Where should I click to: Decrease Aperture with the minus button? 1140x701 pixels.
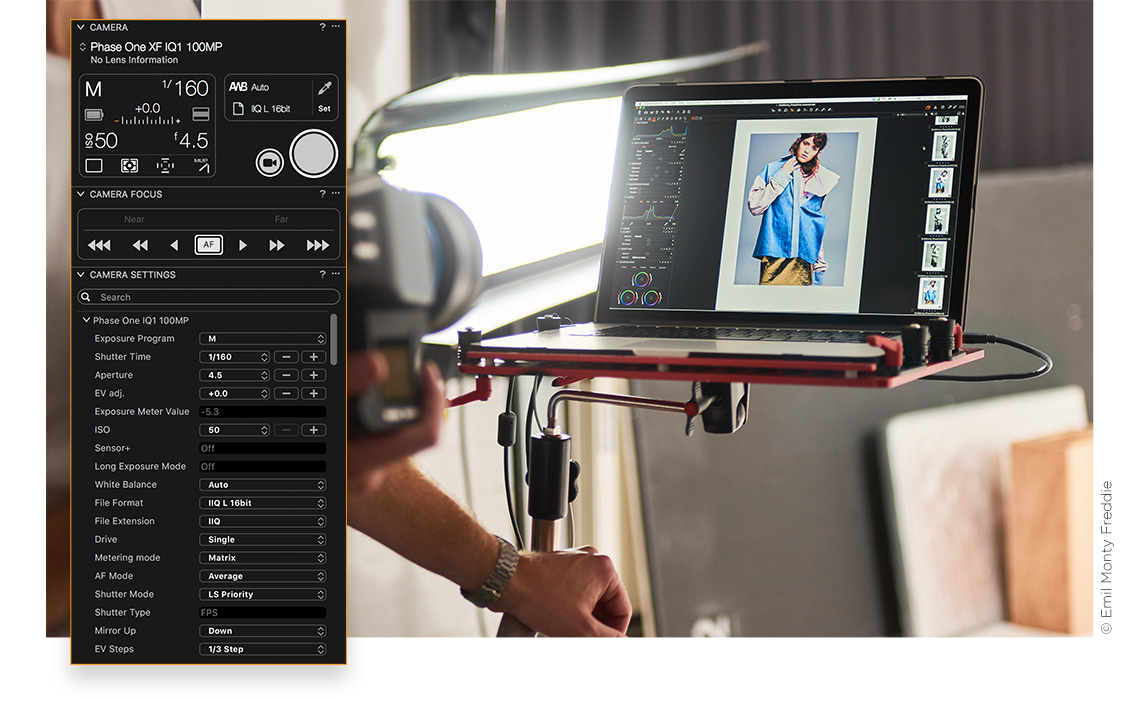[x=286, y=375]
